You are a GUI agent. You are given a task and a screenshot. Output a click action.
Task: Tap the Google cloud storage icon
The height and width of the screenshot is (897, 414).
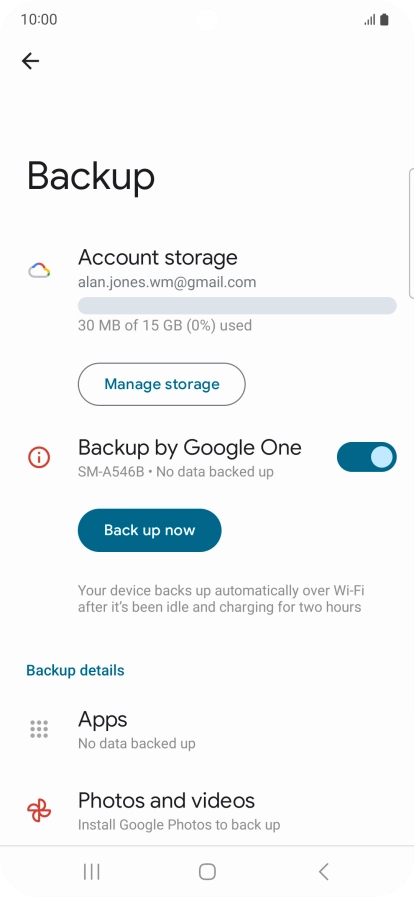pyautogui.click(x=39, y=271)
